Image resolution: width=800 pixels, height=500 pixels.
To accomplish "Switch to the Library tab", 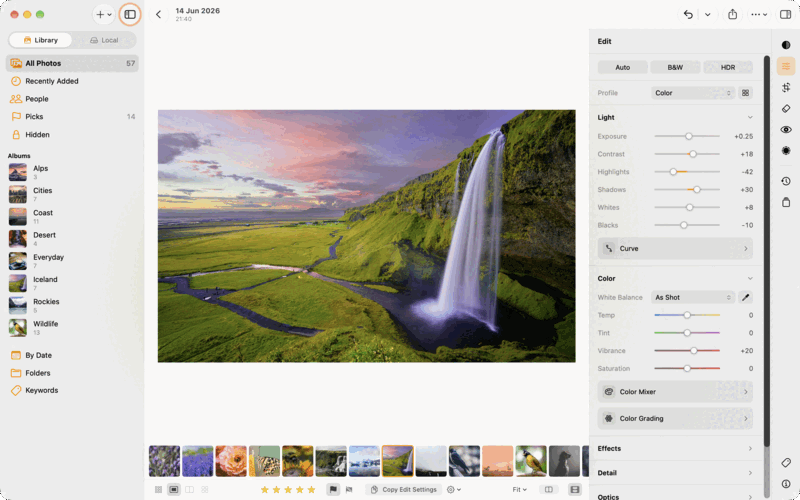I will tap(40, 40).
